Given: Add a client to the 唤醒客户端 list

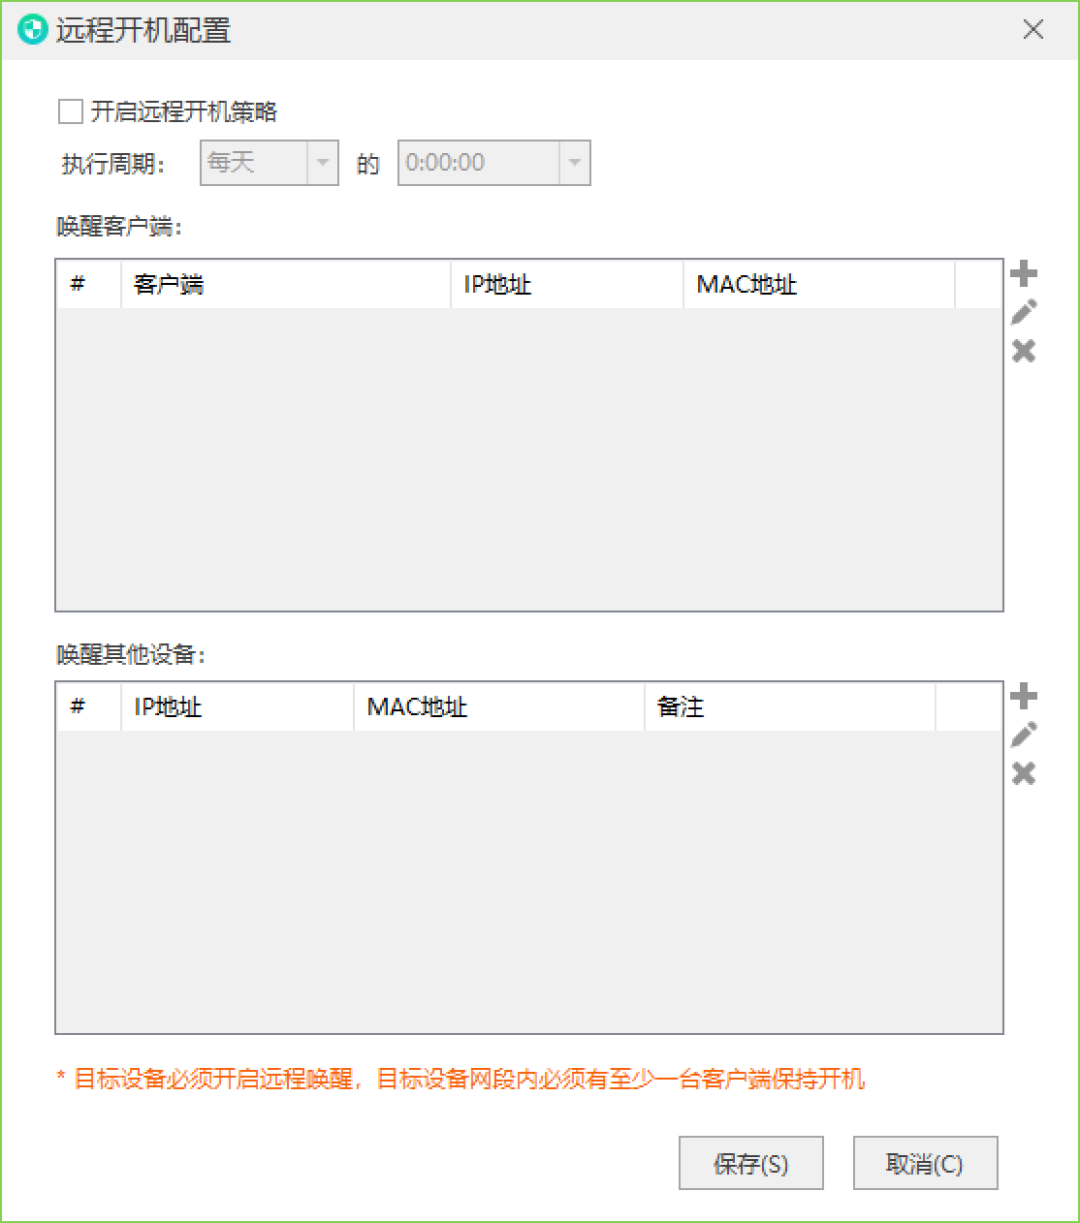Looking at the screenshot, I should [1023, 273].
